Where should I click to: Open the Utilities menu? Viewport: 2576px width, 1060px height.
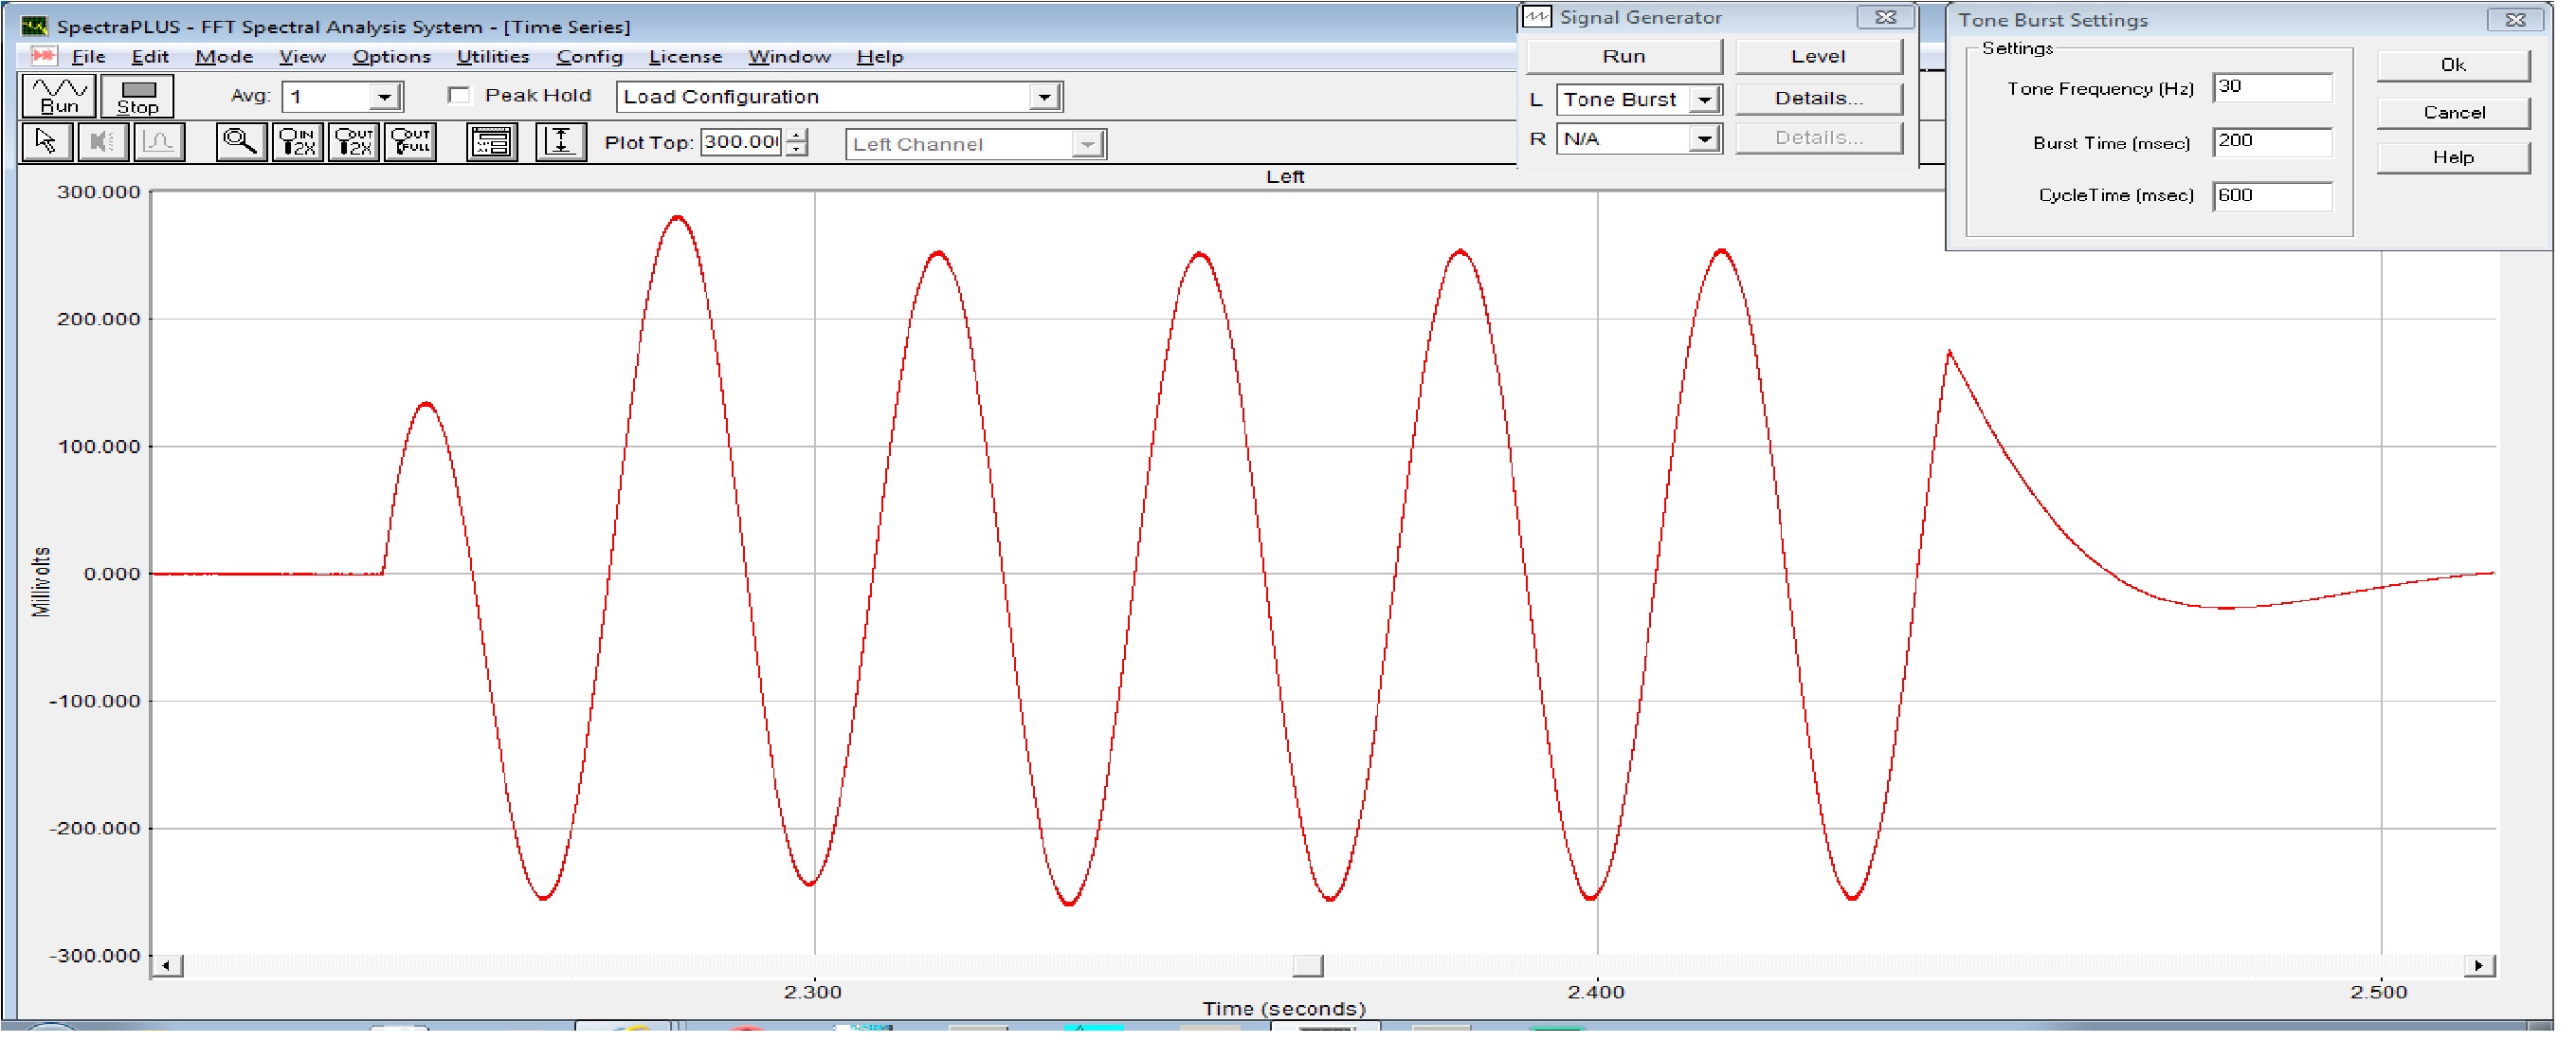tap(492, 57)
